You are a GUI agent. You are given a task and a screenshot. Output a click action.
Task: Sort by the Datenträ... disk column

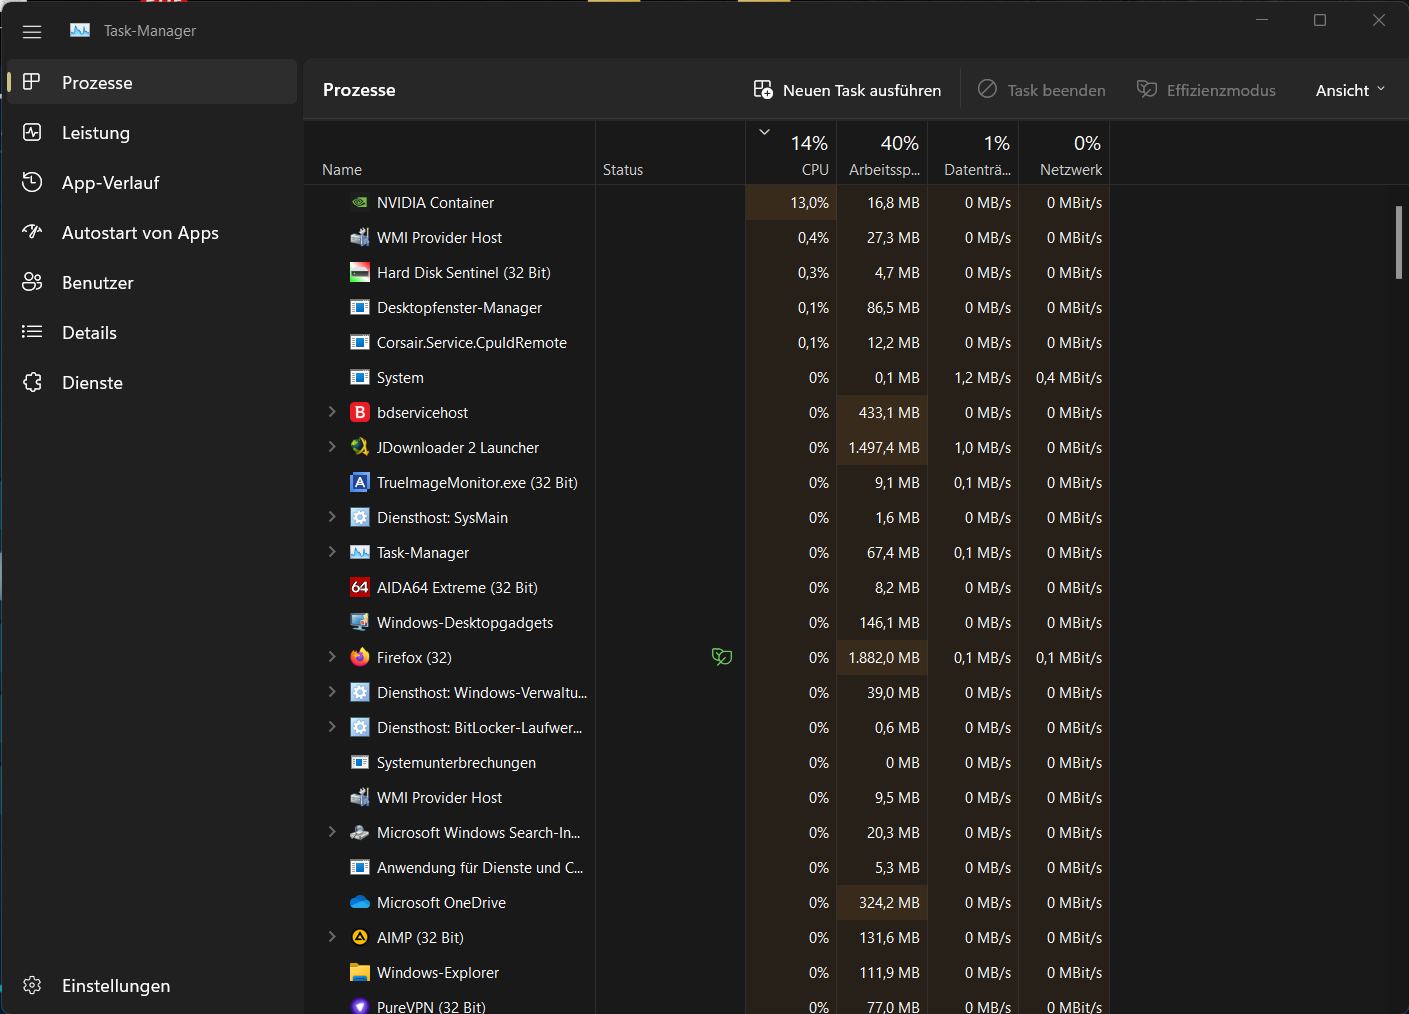coord(973,153)
